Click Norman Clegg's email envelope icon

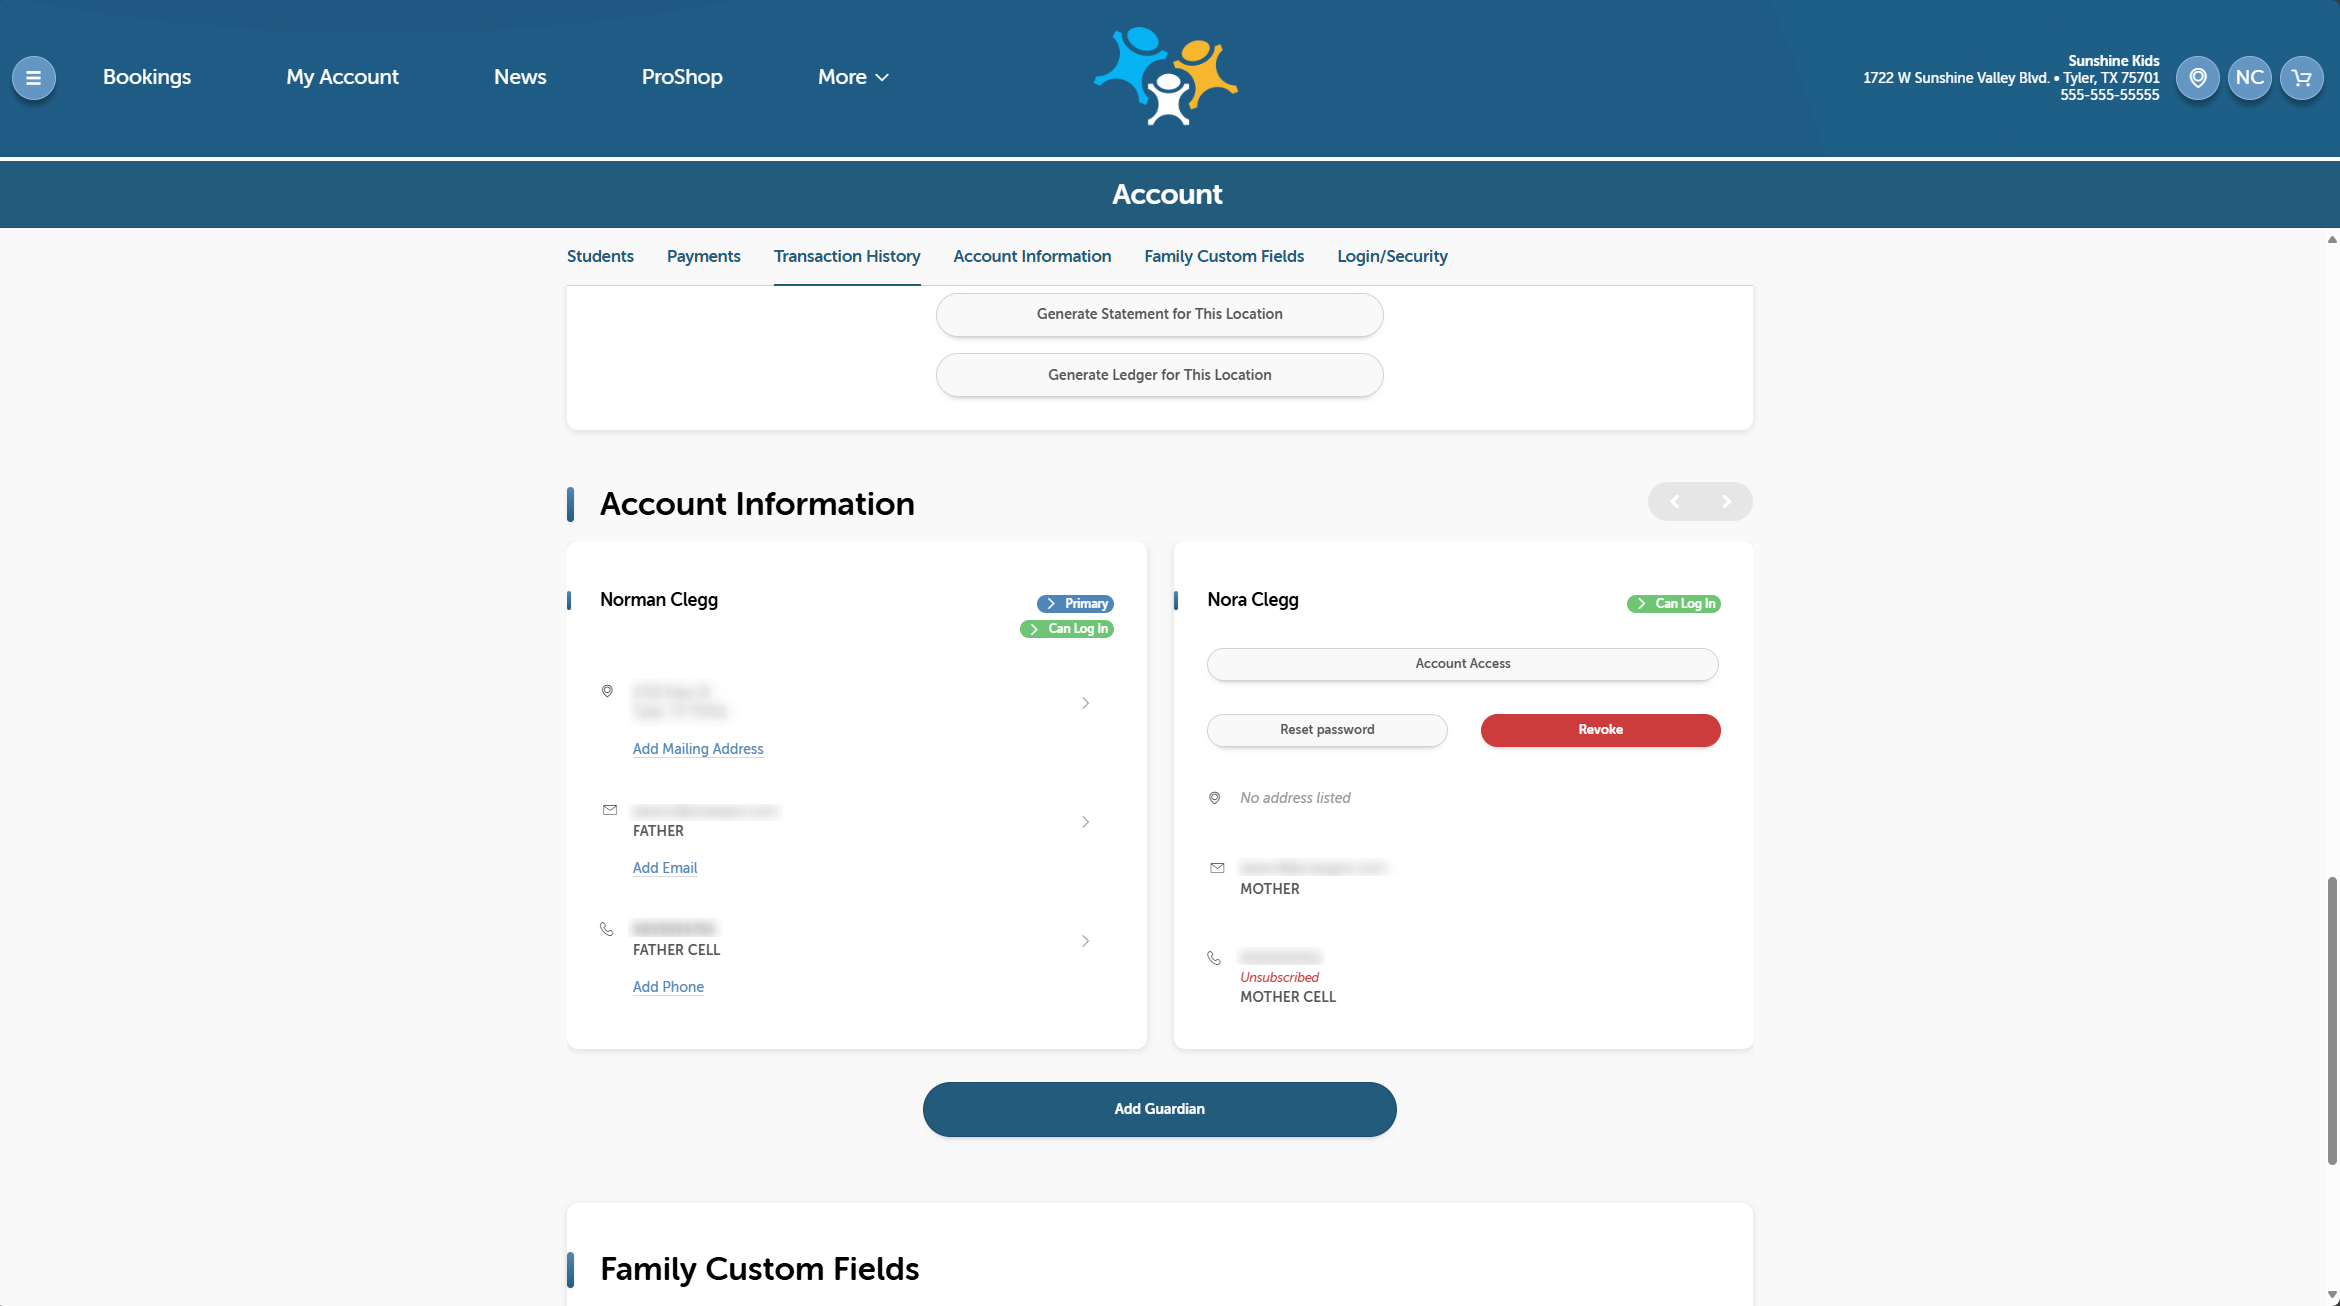coord(610,810)
